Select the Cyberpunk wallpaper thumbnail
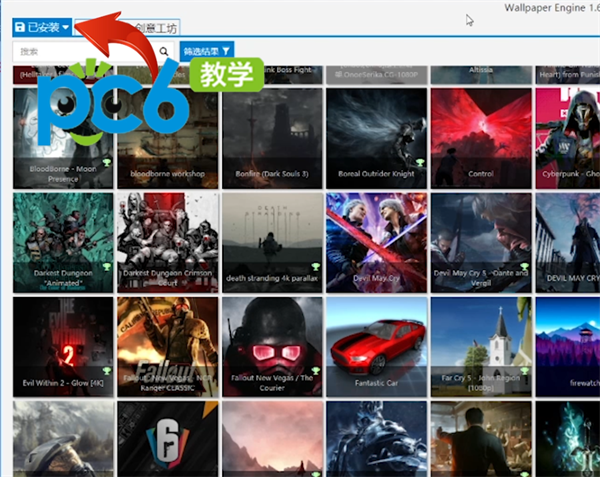Screen dimensions: 600x477 (x=568, y=138)
